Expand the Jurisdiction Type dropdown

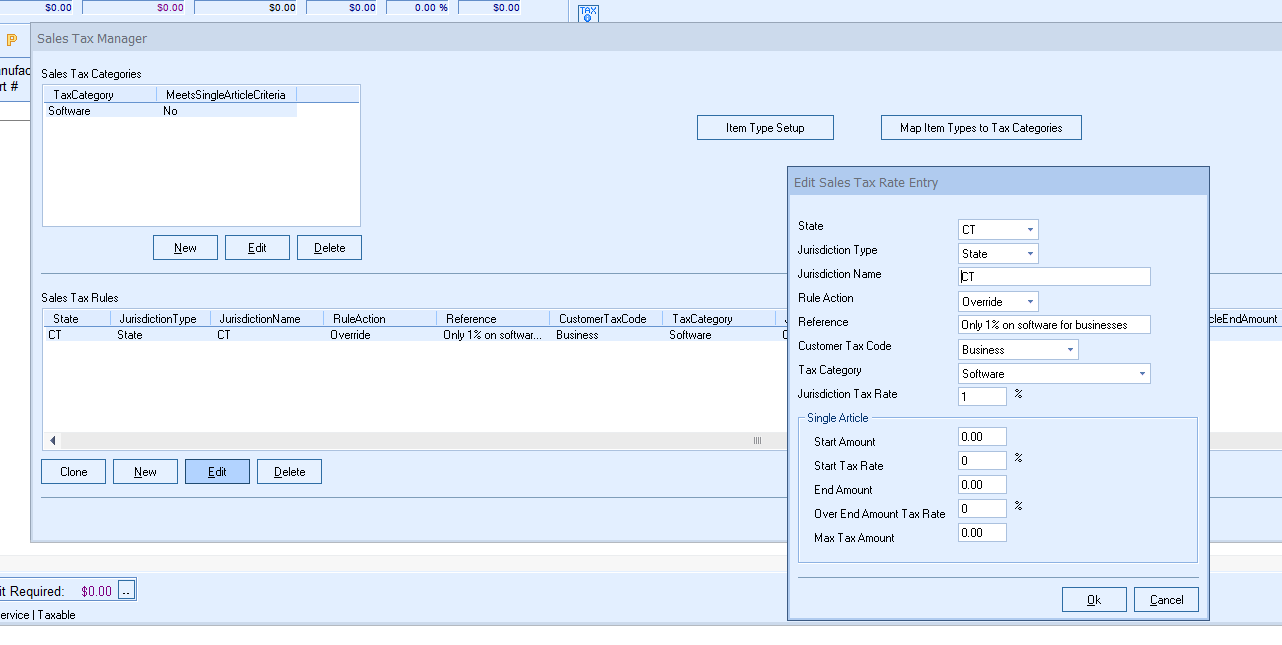1030,254
